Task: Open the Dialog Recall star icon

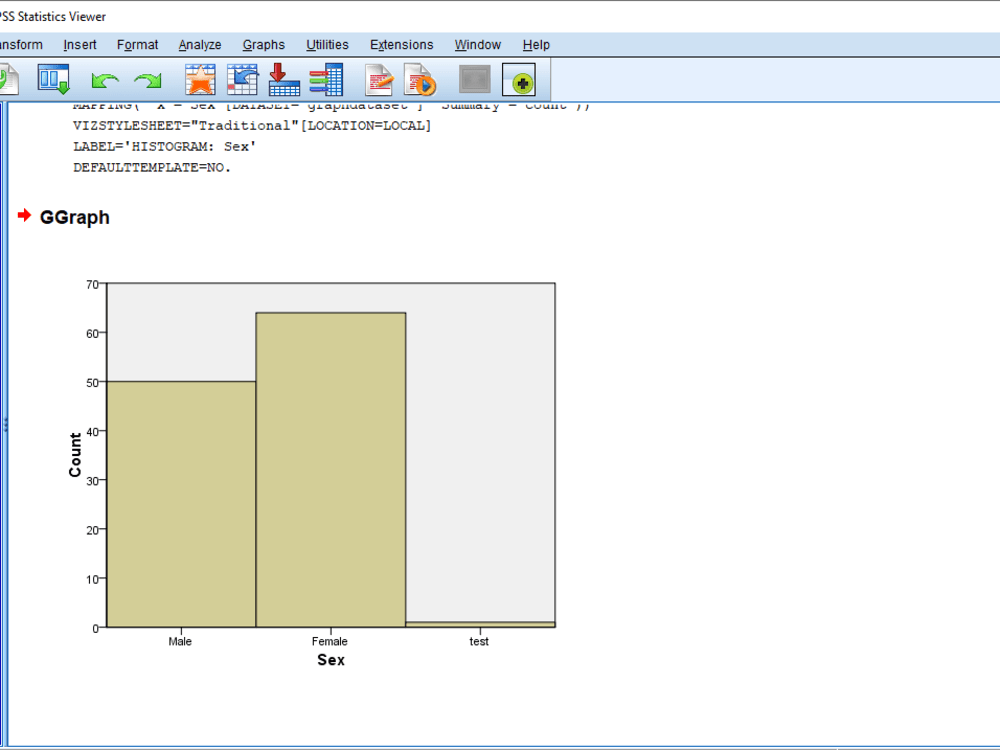Action: point(199,80)
